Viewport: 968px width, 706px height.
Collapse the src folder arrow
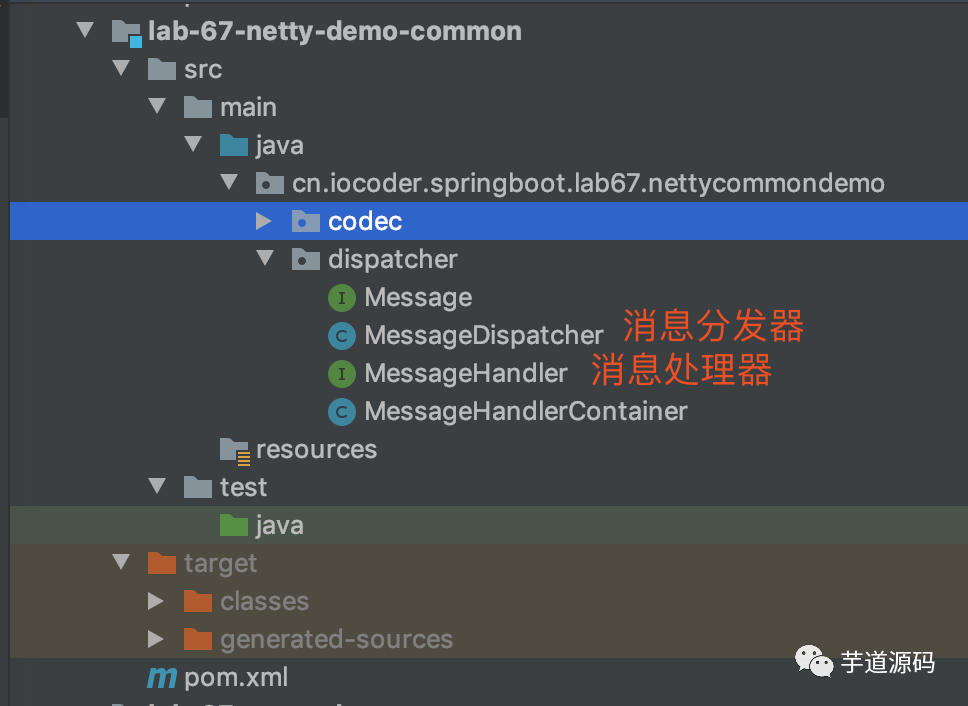coord(122,69)
